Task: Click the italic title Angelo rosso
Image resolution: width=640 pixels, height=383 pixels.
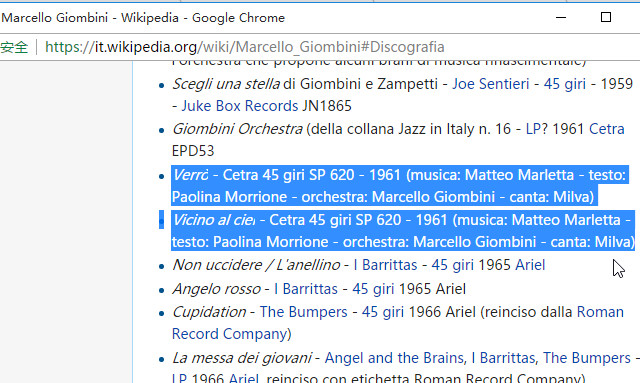Action: (216, 289)
